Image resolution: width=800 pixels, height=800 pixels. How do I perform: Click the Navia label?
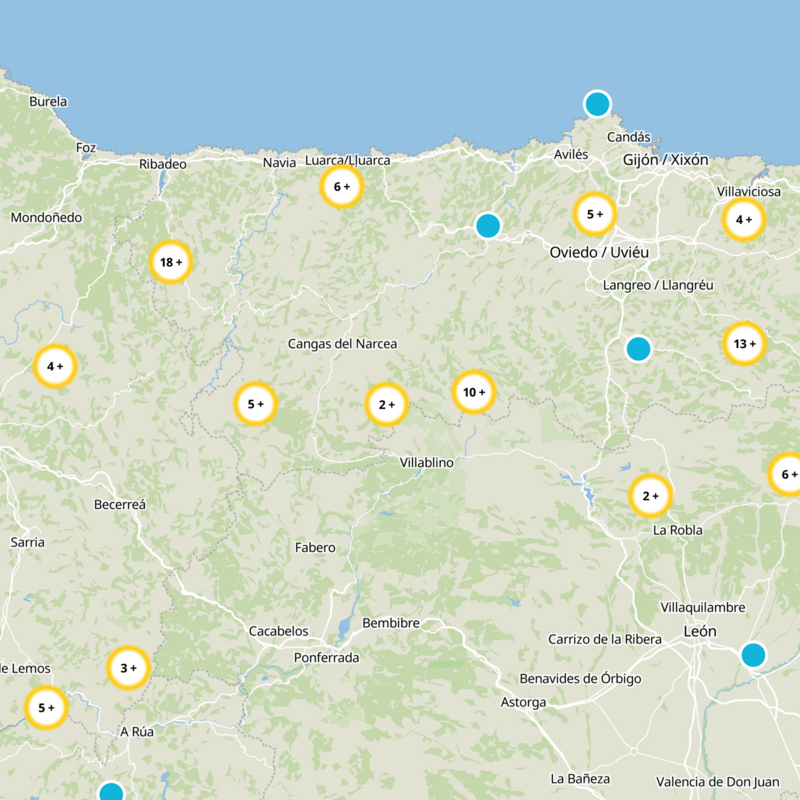pos(279,162)
